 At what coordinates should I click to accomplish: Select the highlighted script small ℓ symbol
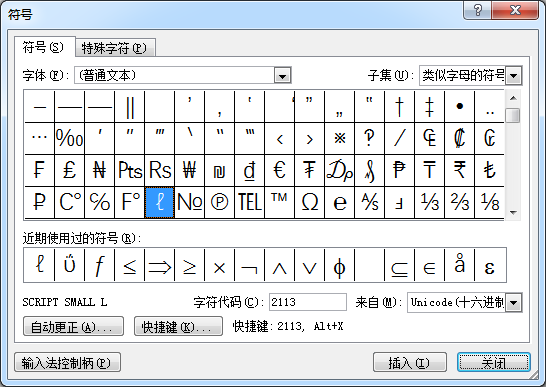pyautogui.click(x=159, y=202)
